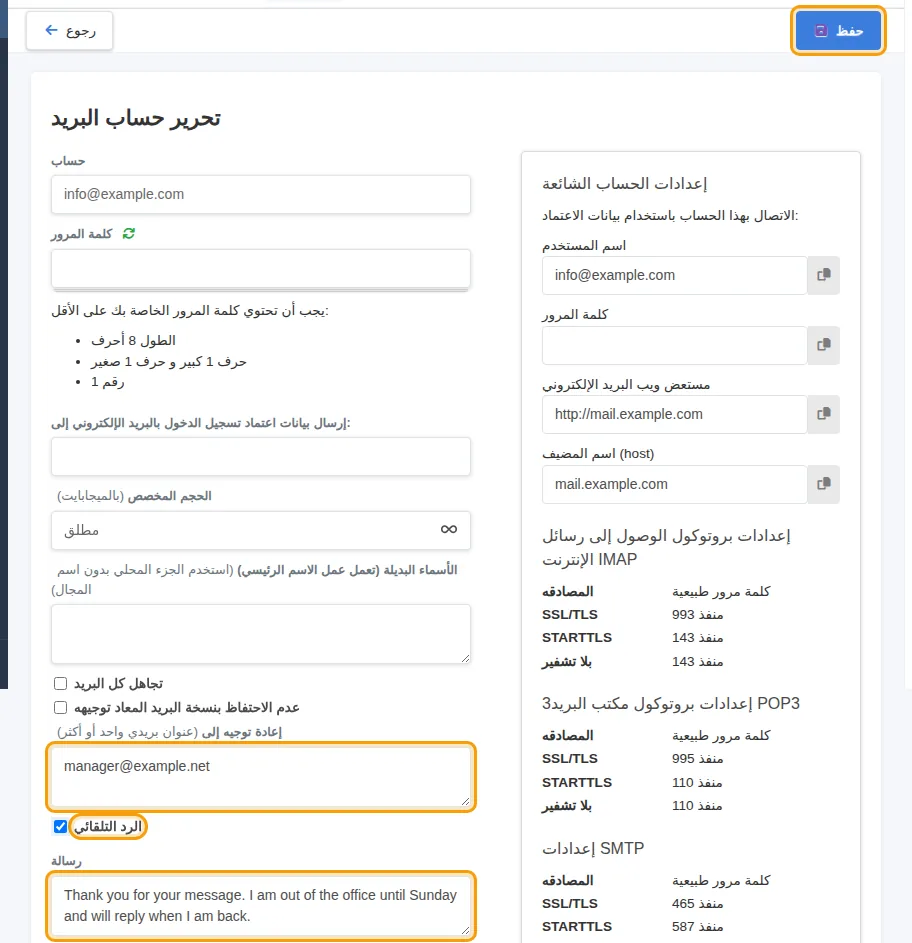Focus the حساب account field info@example.com
Screen dimensions: 912x943
260,194
